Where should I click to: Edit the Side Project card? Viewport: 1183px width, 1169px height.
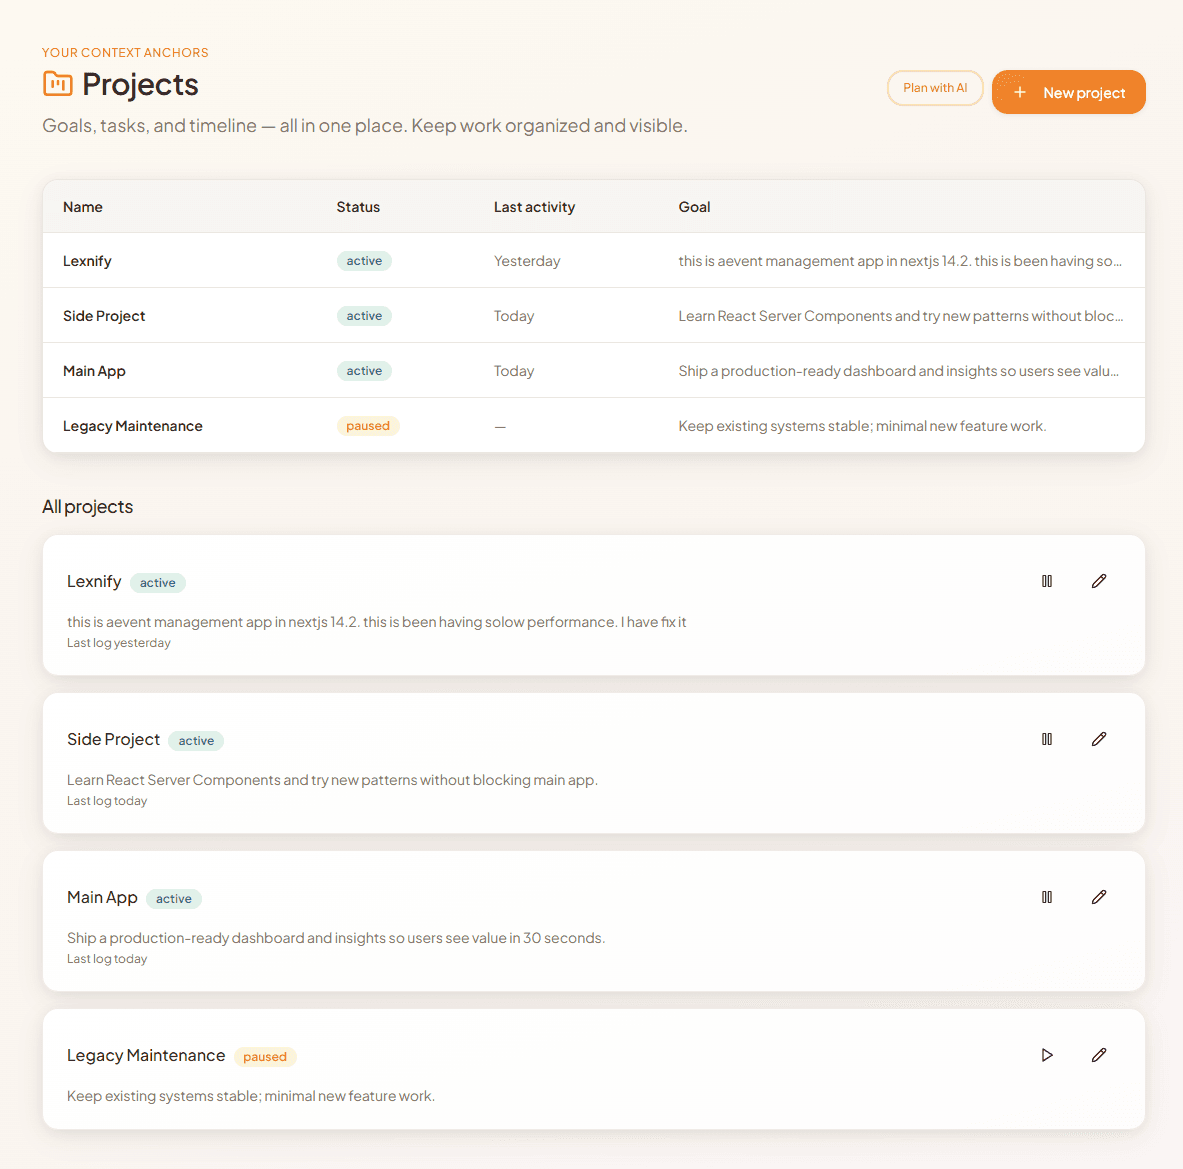pyautogui.click(x=1099, y=738)
